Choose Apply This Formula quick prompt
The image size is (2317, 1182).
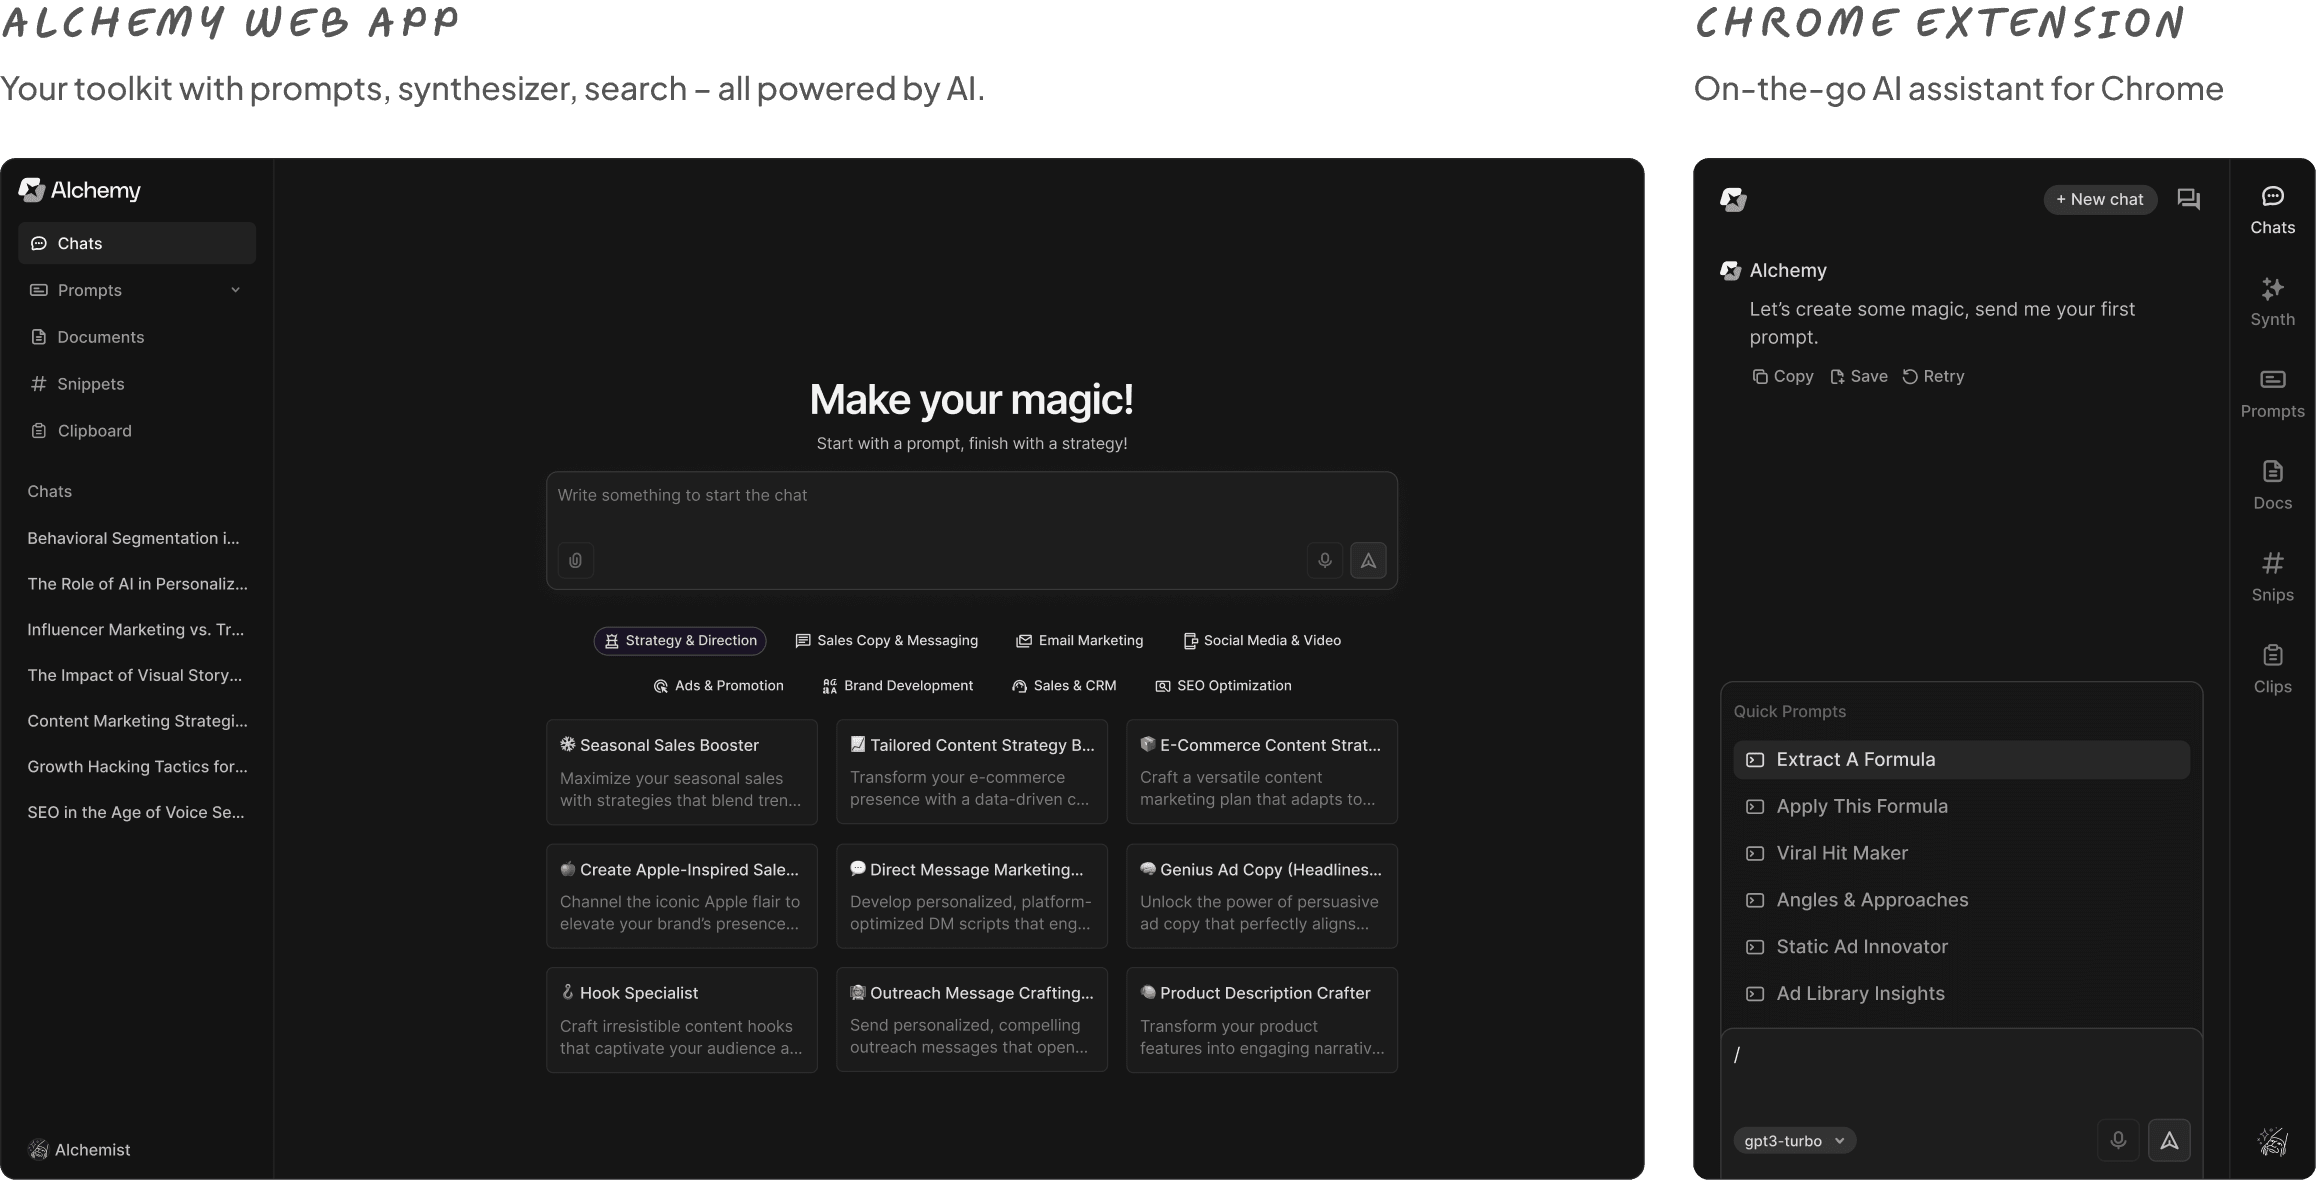point(1961,807)
